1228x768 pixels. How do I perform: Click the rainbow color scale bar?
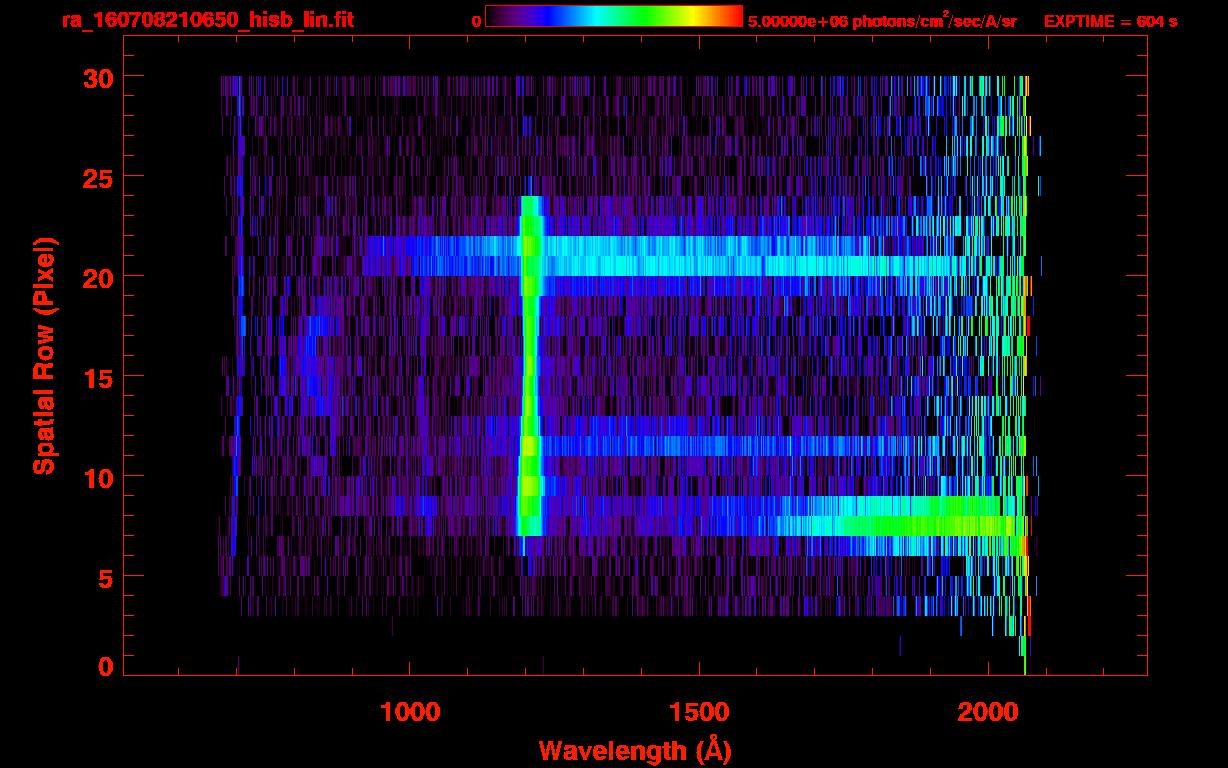point(614,17)
